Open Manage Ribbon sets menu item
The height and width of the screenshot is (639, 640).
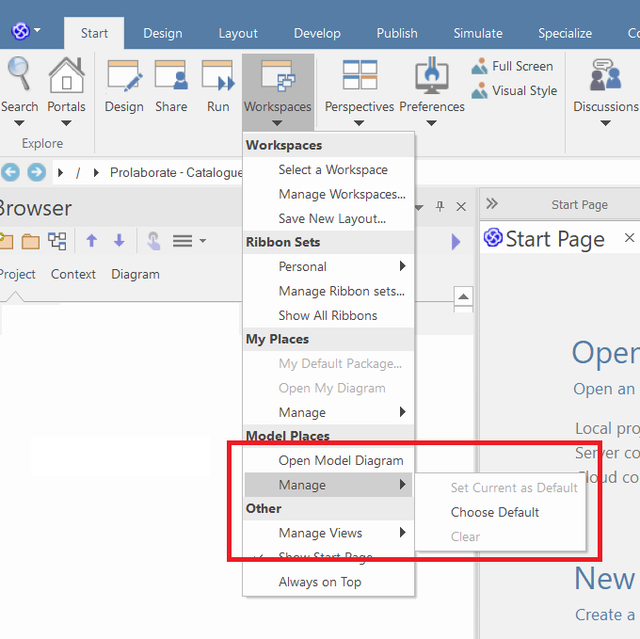(329, 291)
